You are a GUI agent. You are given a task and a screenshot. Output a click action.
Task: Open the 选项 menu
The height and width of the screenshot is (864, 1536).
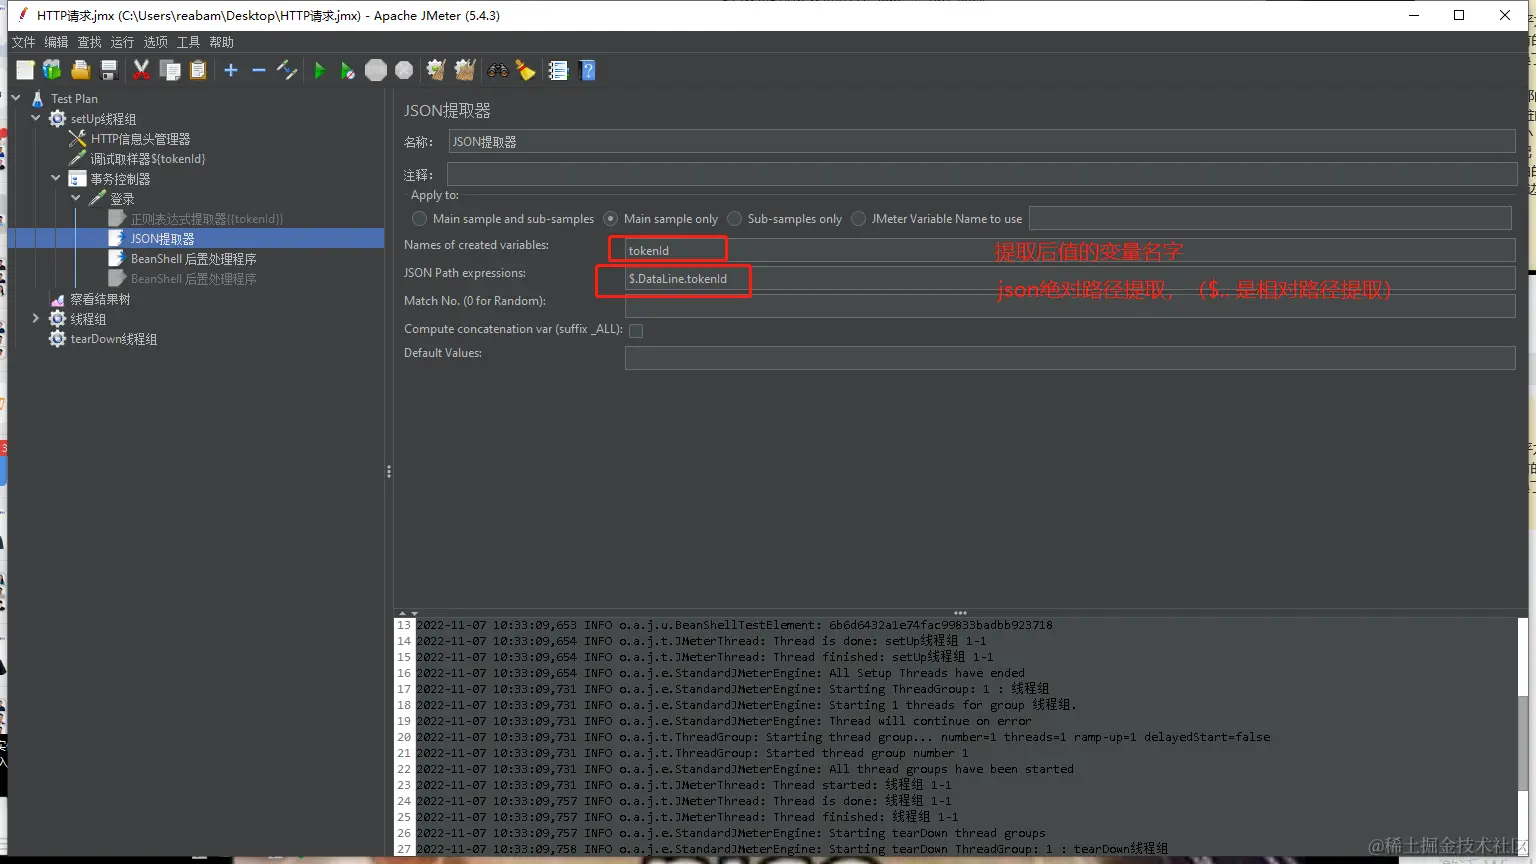[155, 42]
